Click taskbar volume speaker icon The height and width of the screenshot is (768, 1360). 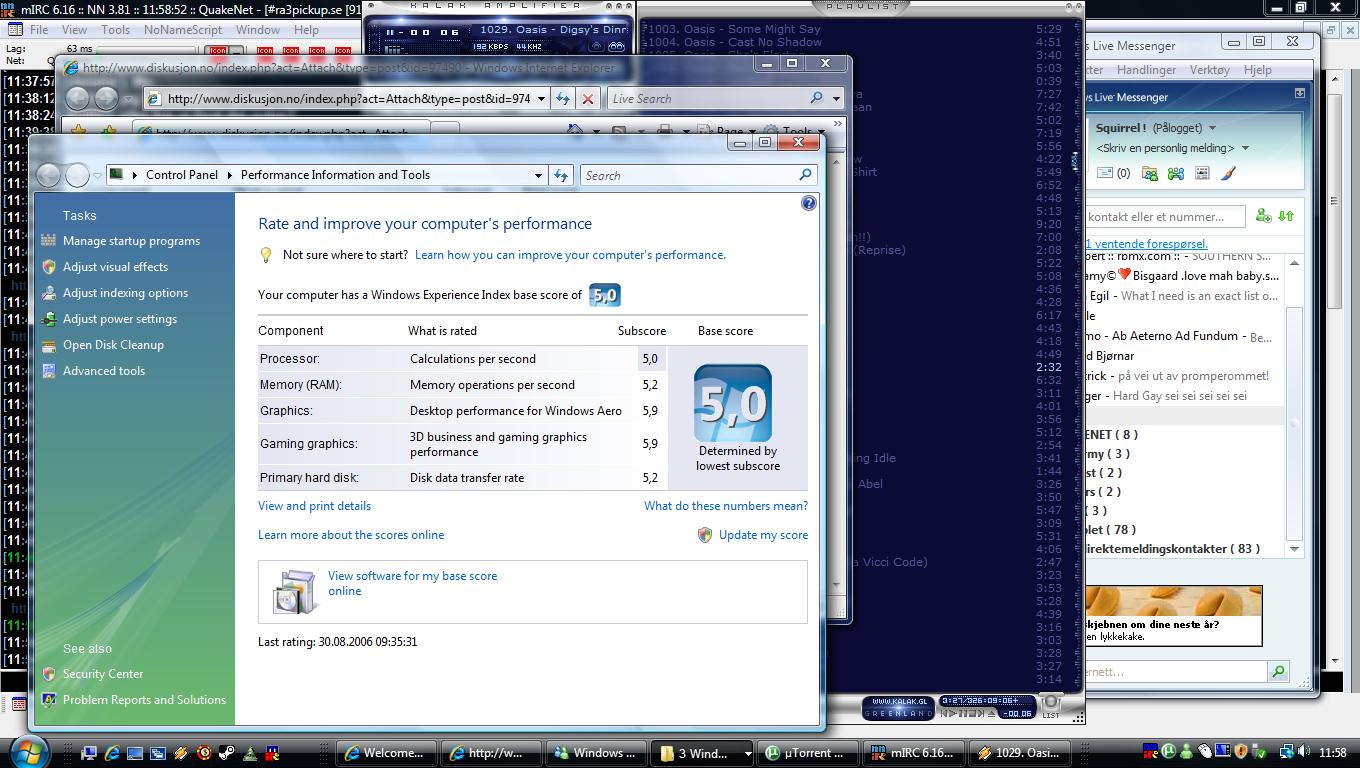[x=1303, y=751]
